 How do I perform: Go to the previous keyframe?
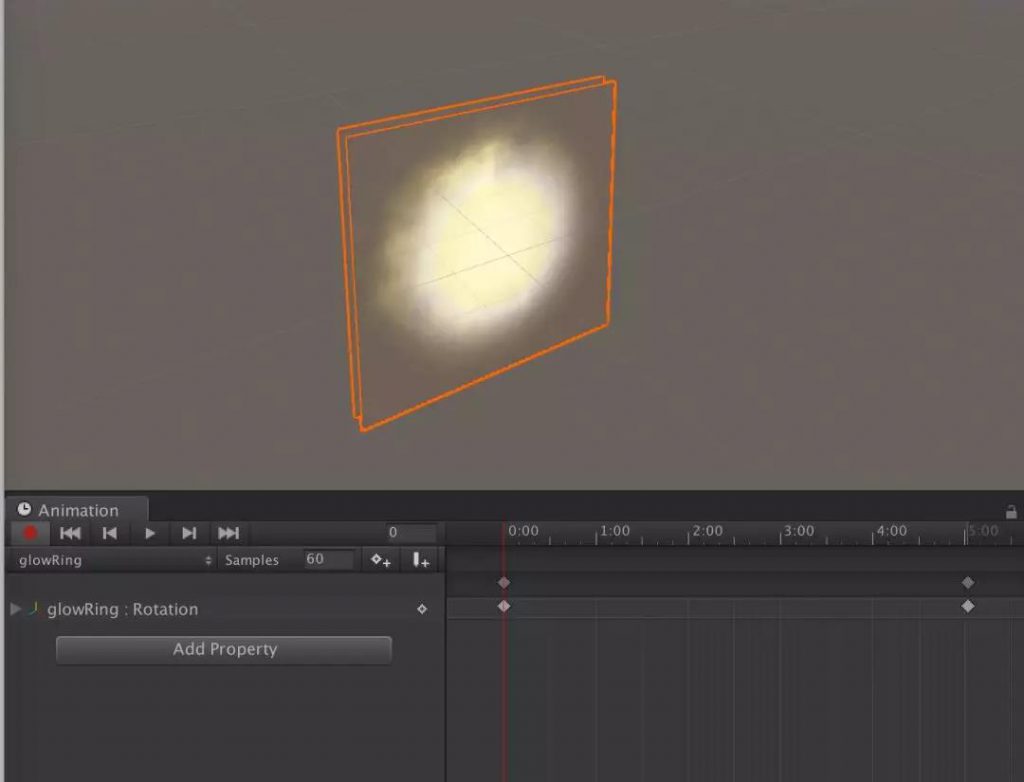tap(110, 533)
